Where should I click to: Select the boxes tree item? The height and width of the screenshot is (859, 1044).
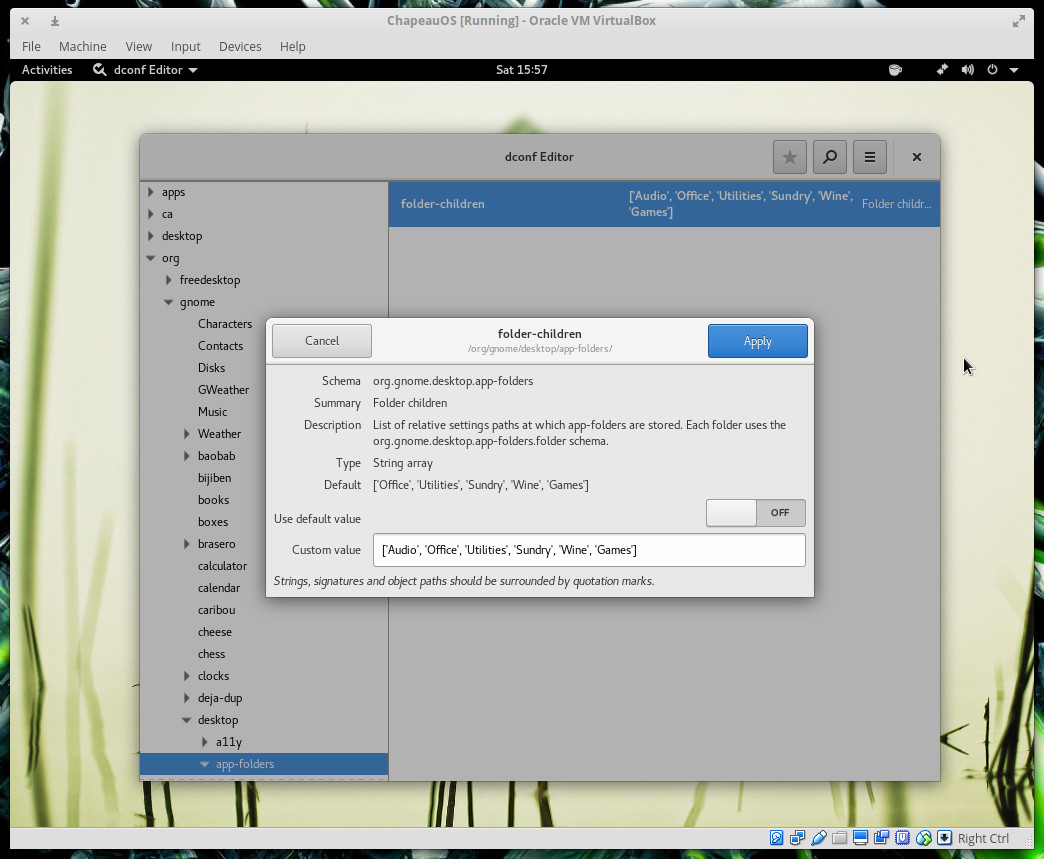click(x=212, y=521)
